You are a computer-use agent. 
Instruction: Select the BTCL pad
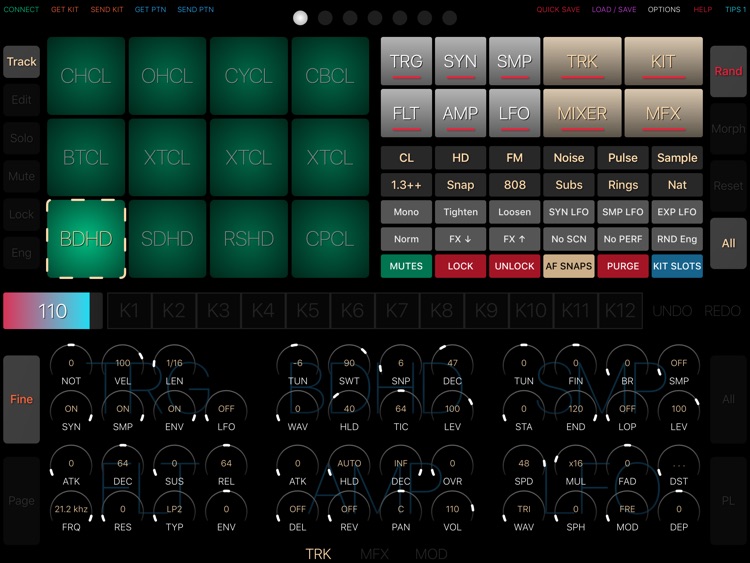point(86,157)
